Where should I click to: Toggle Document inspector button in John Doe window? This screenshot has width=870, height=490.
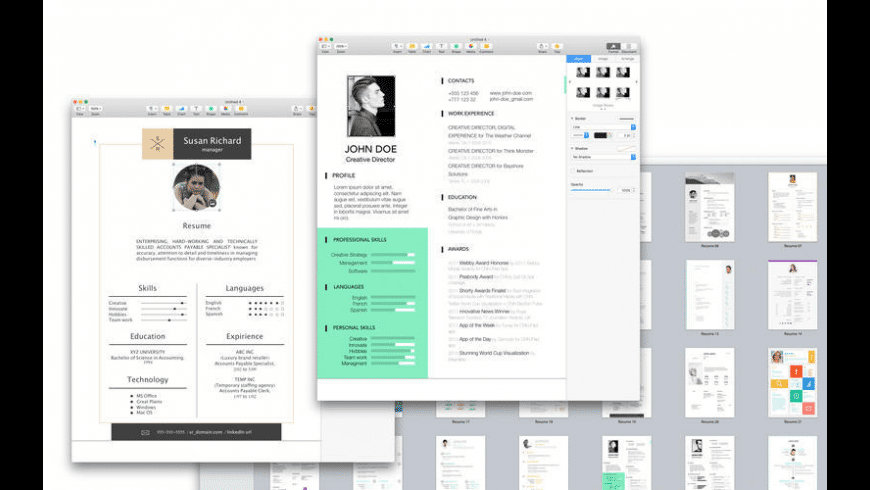coord(629,47)
